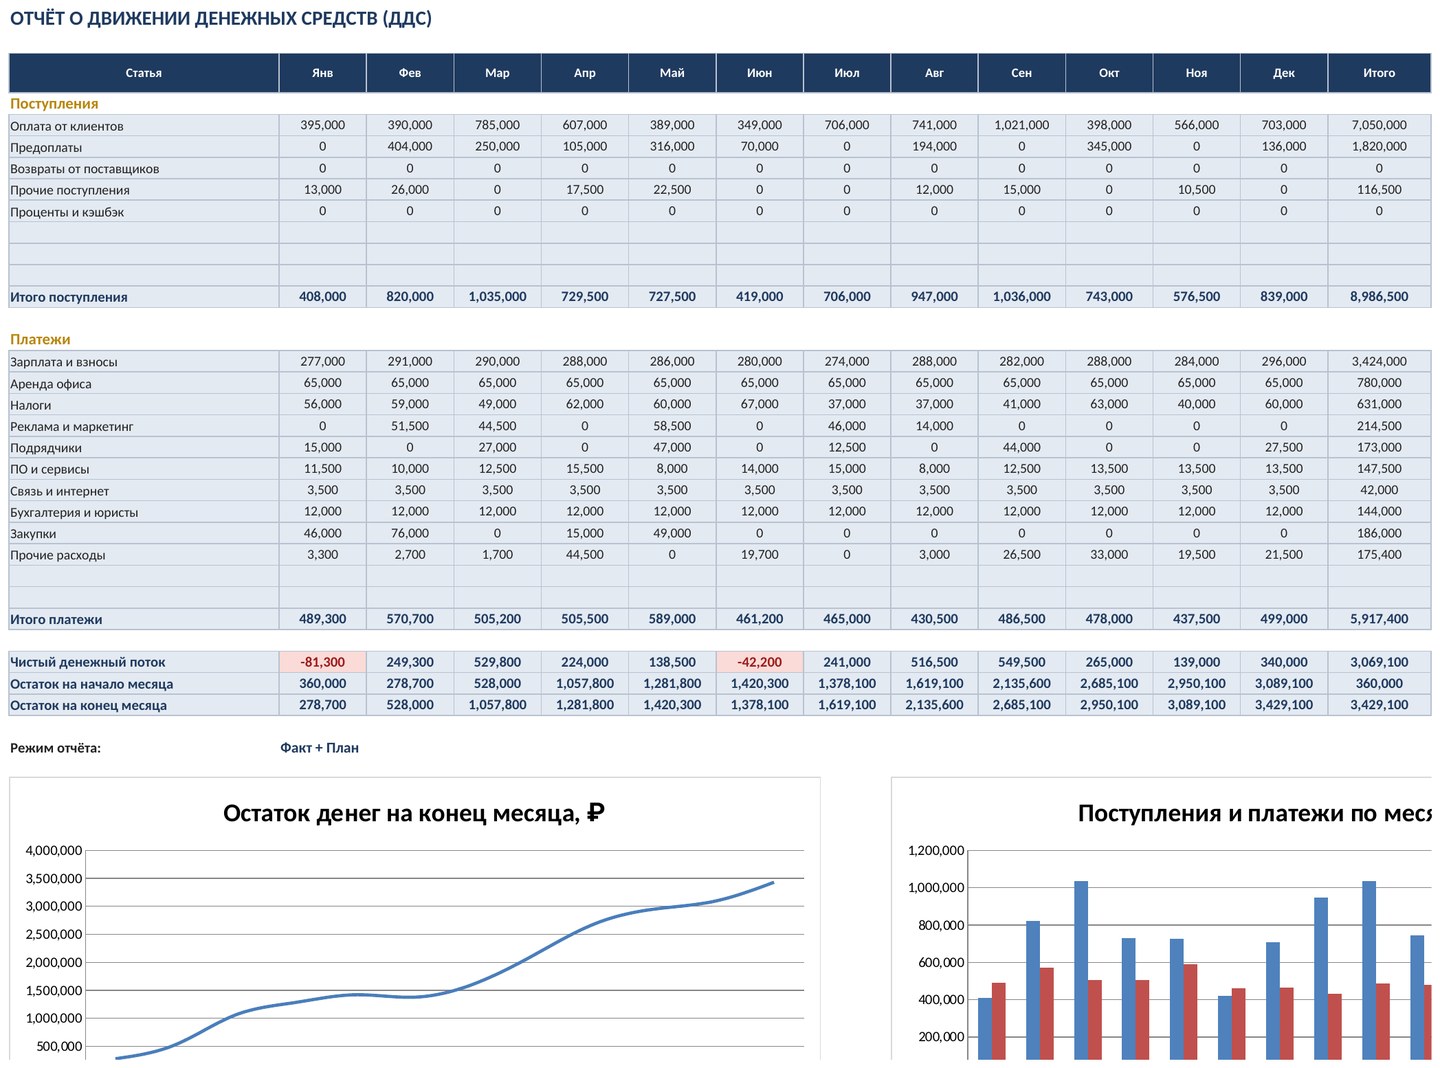This screenshot has width=1440, height=1068.
Task: Click the negative net flow cell -81,300
Action: click(x=322, y=662)
